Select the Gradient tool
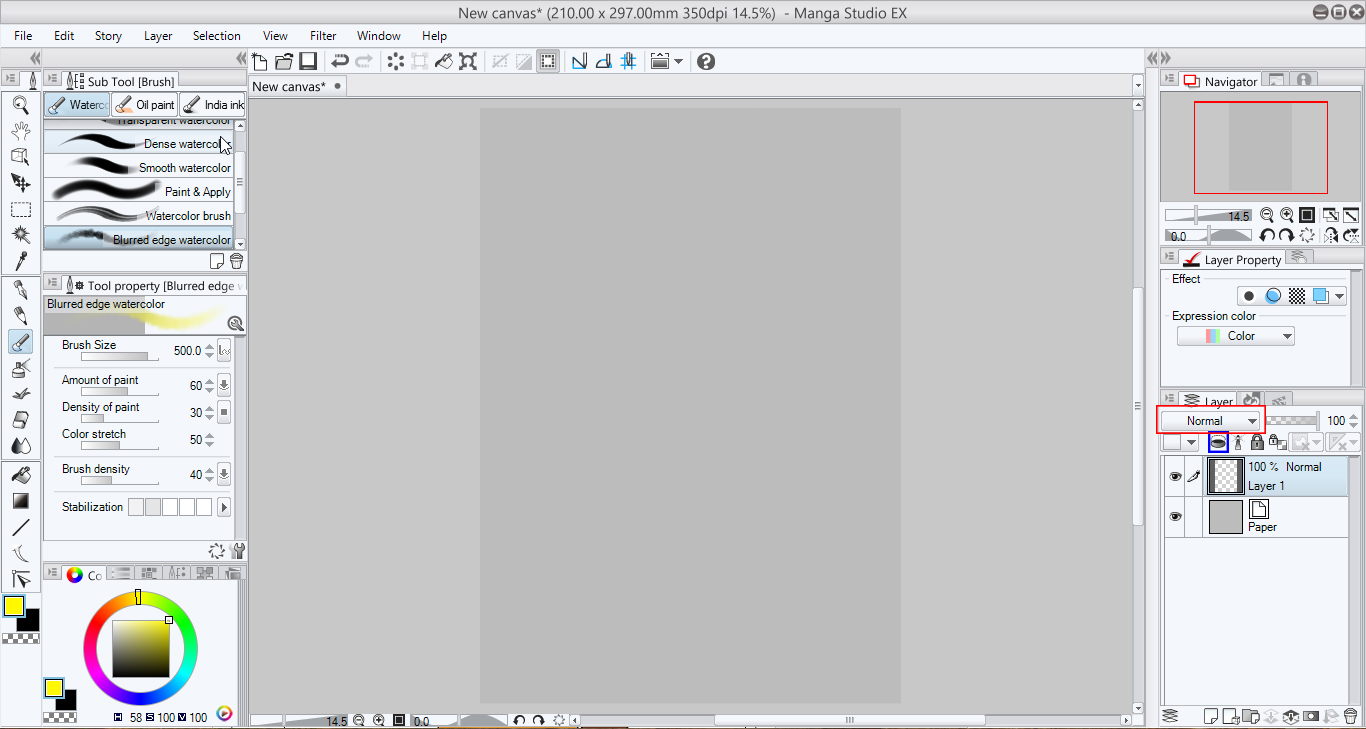 coord(20,501)
